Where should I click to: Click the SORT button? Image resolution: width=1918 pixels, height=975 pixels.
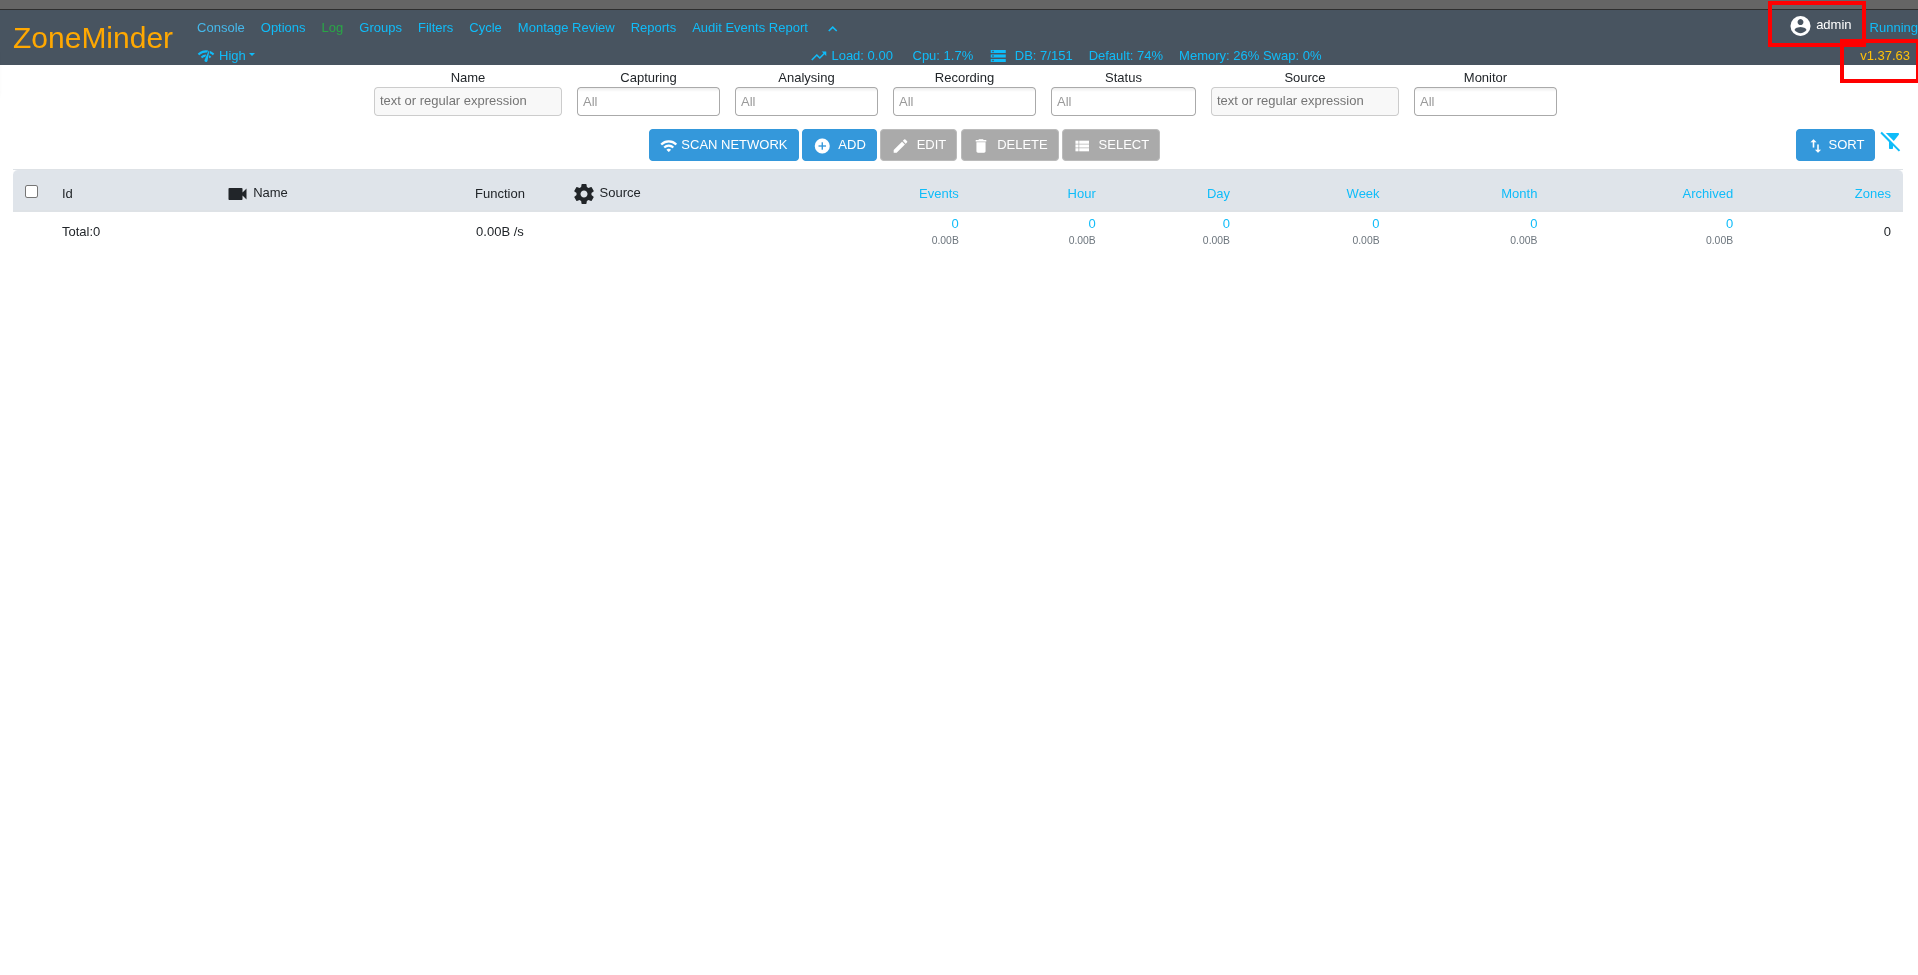click(x=1835, y=145)
